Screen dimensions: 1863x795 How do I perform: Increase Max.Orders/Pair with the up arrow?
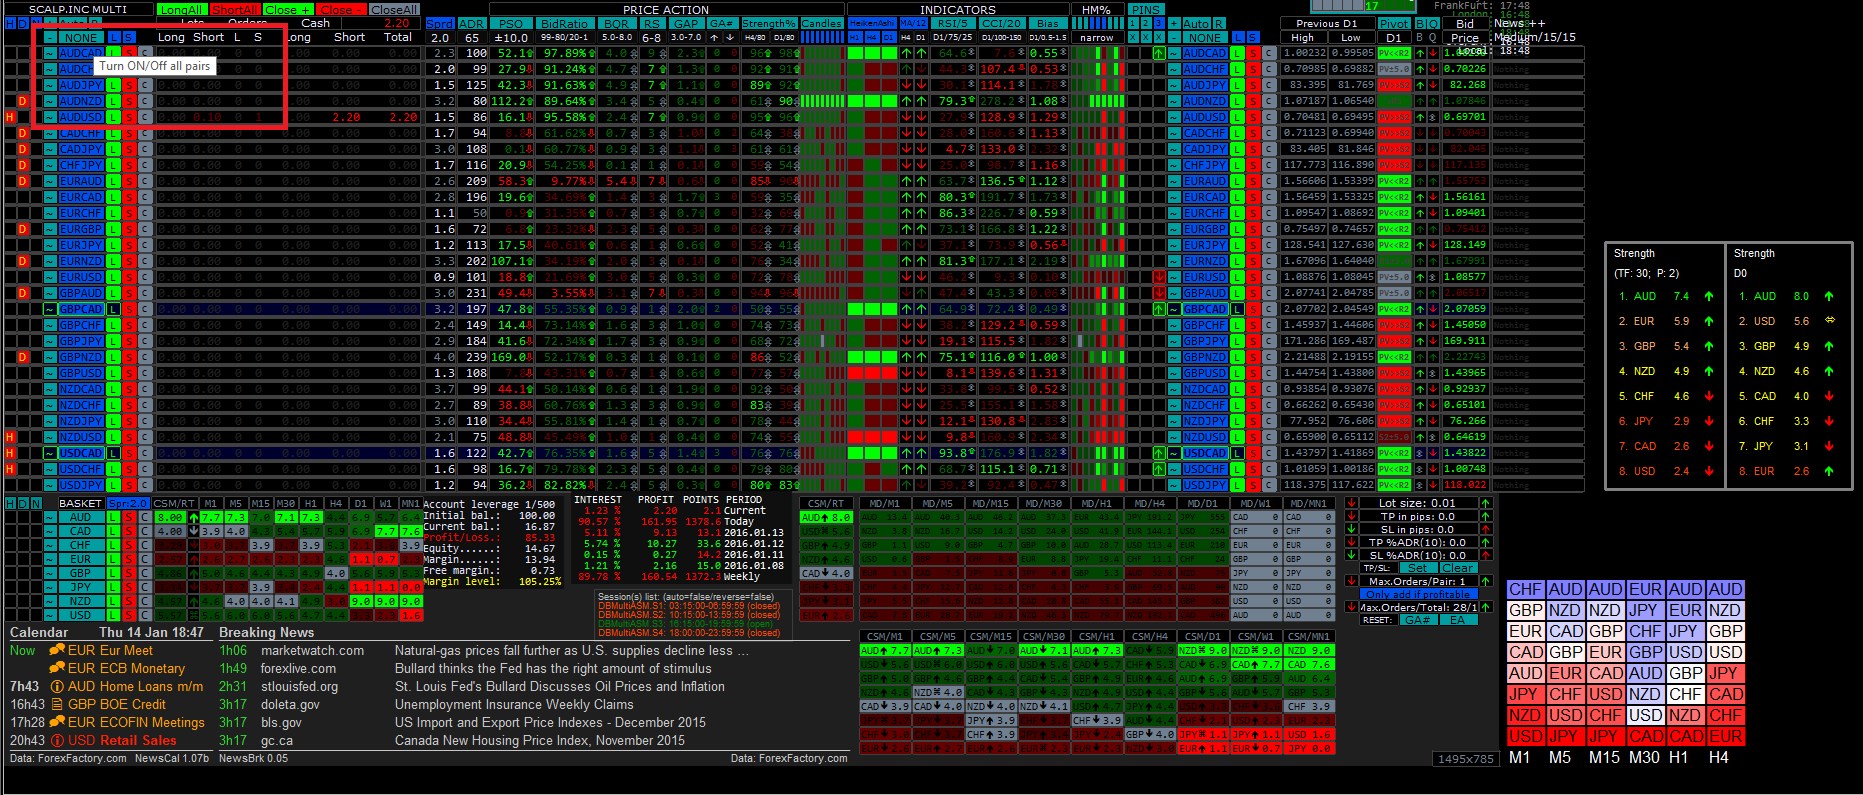[1485, 581]
